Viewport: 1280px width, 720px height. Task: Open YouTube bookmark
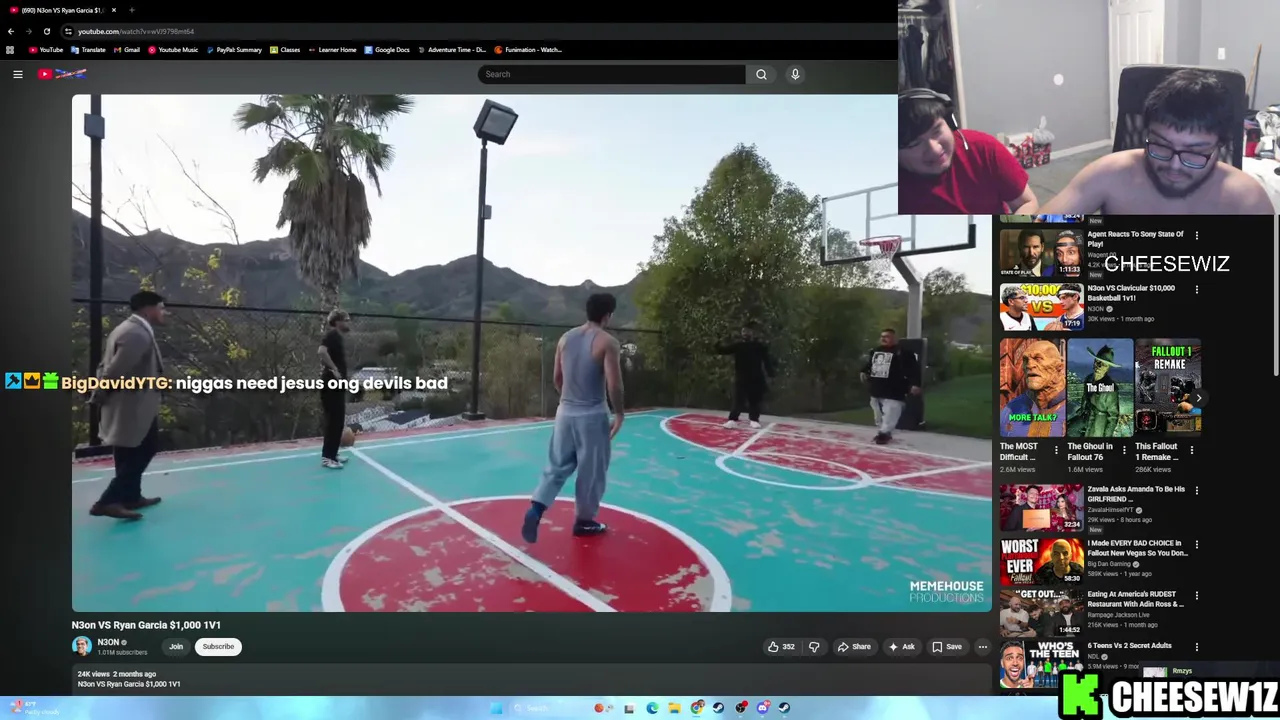(x=46, y=50)
